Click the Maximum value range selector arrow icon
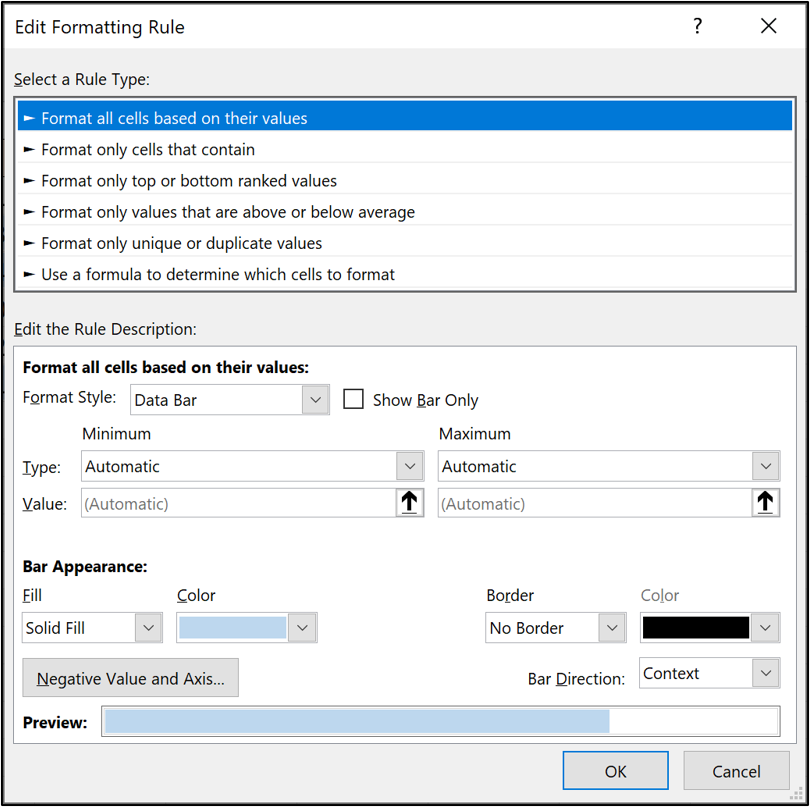Image resolution: width=810 pixels, height=807 pixels. (x=766, y=503)
